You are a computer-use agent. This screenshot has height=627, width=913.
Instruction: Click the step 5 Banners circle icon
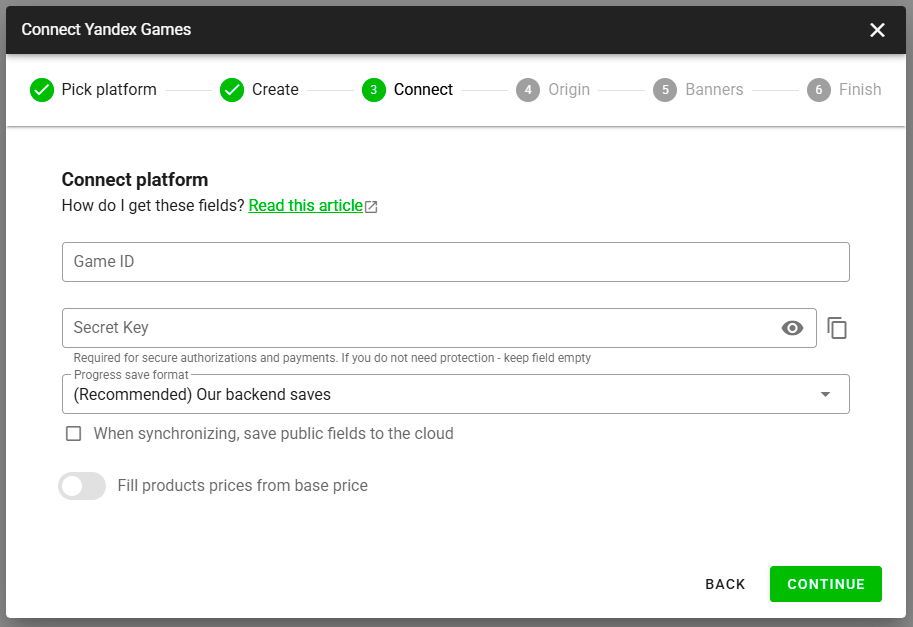coord(665,90)
